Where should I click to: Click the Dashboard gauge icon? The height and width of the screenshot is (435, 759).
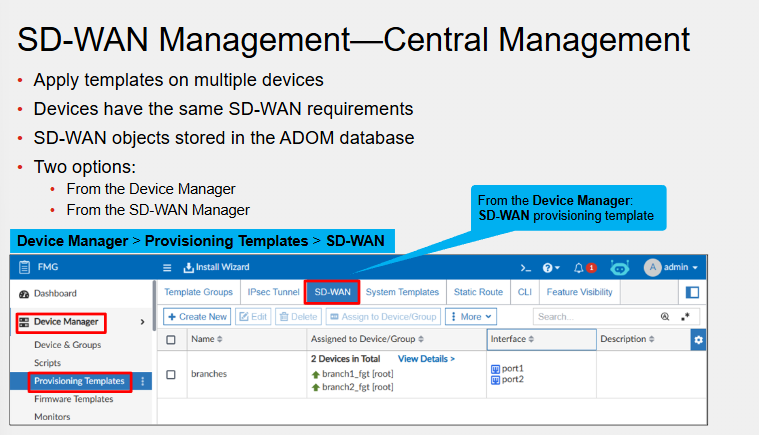(x=24, y=294)
